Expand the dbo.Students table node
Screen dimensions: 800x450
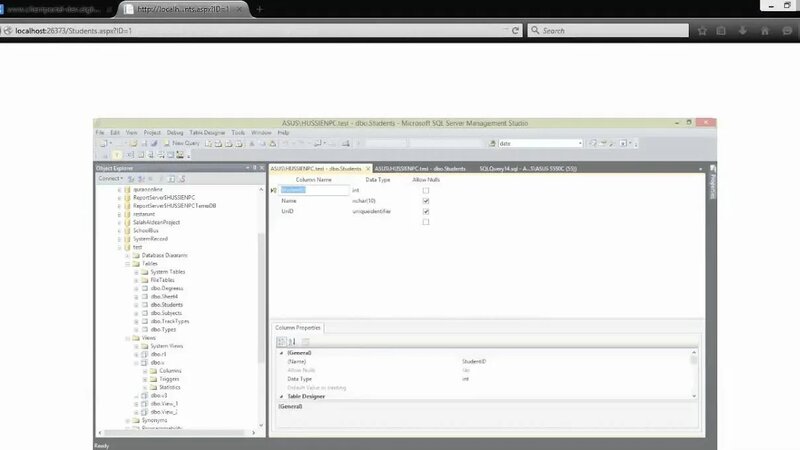pos(136,305)
